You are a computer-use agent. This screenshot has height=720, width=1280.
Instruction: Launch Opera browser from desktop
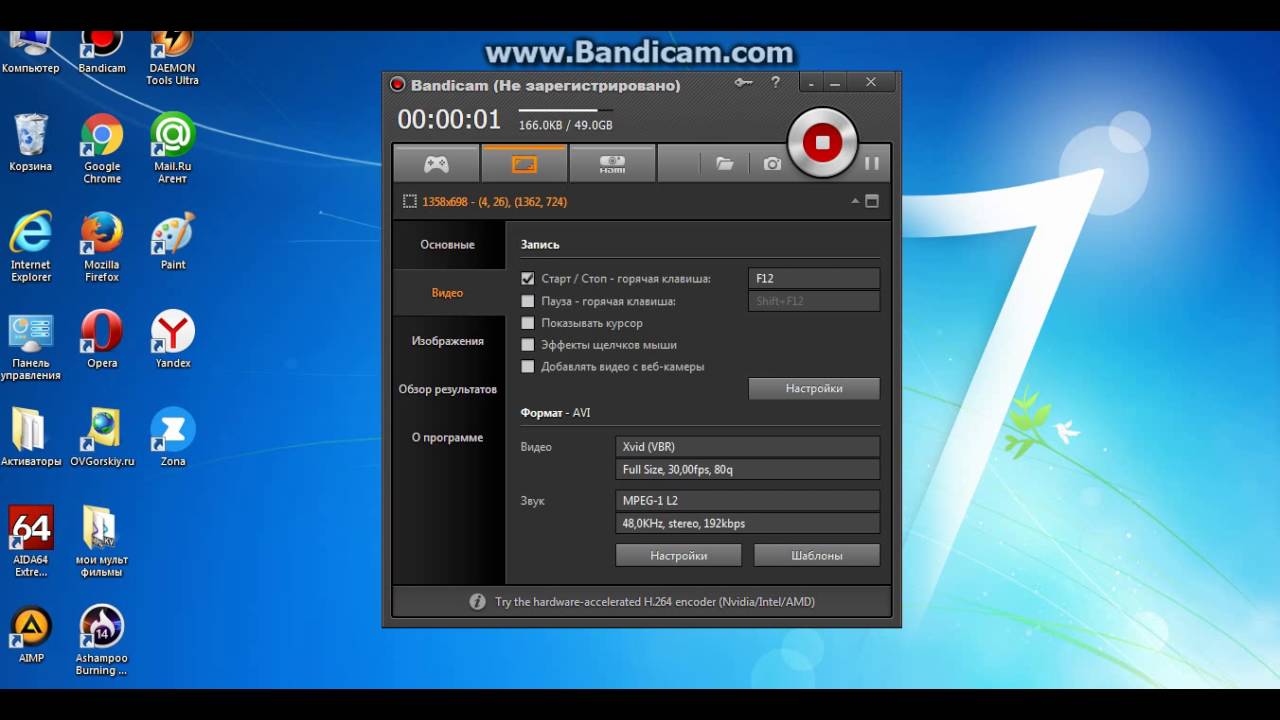(102, 339)
